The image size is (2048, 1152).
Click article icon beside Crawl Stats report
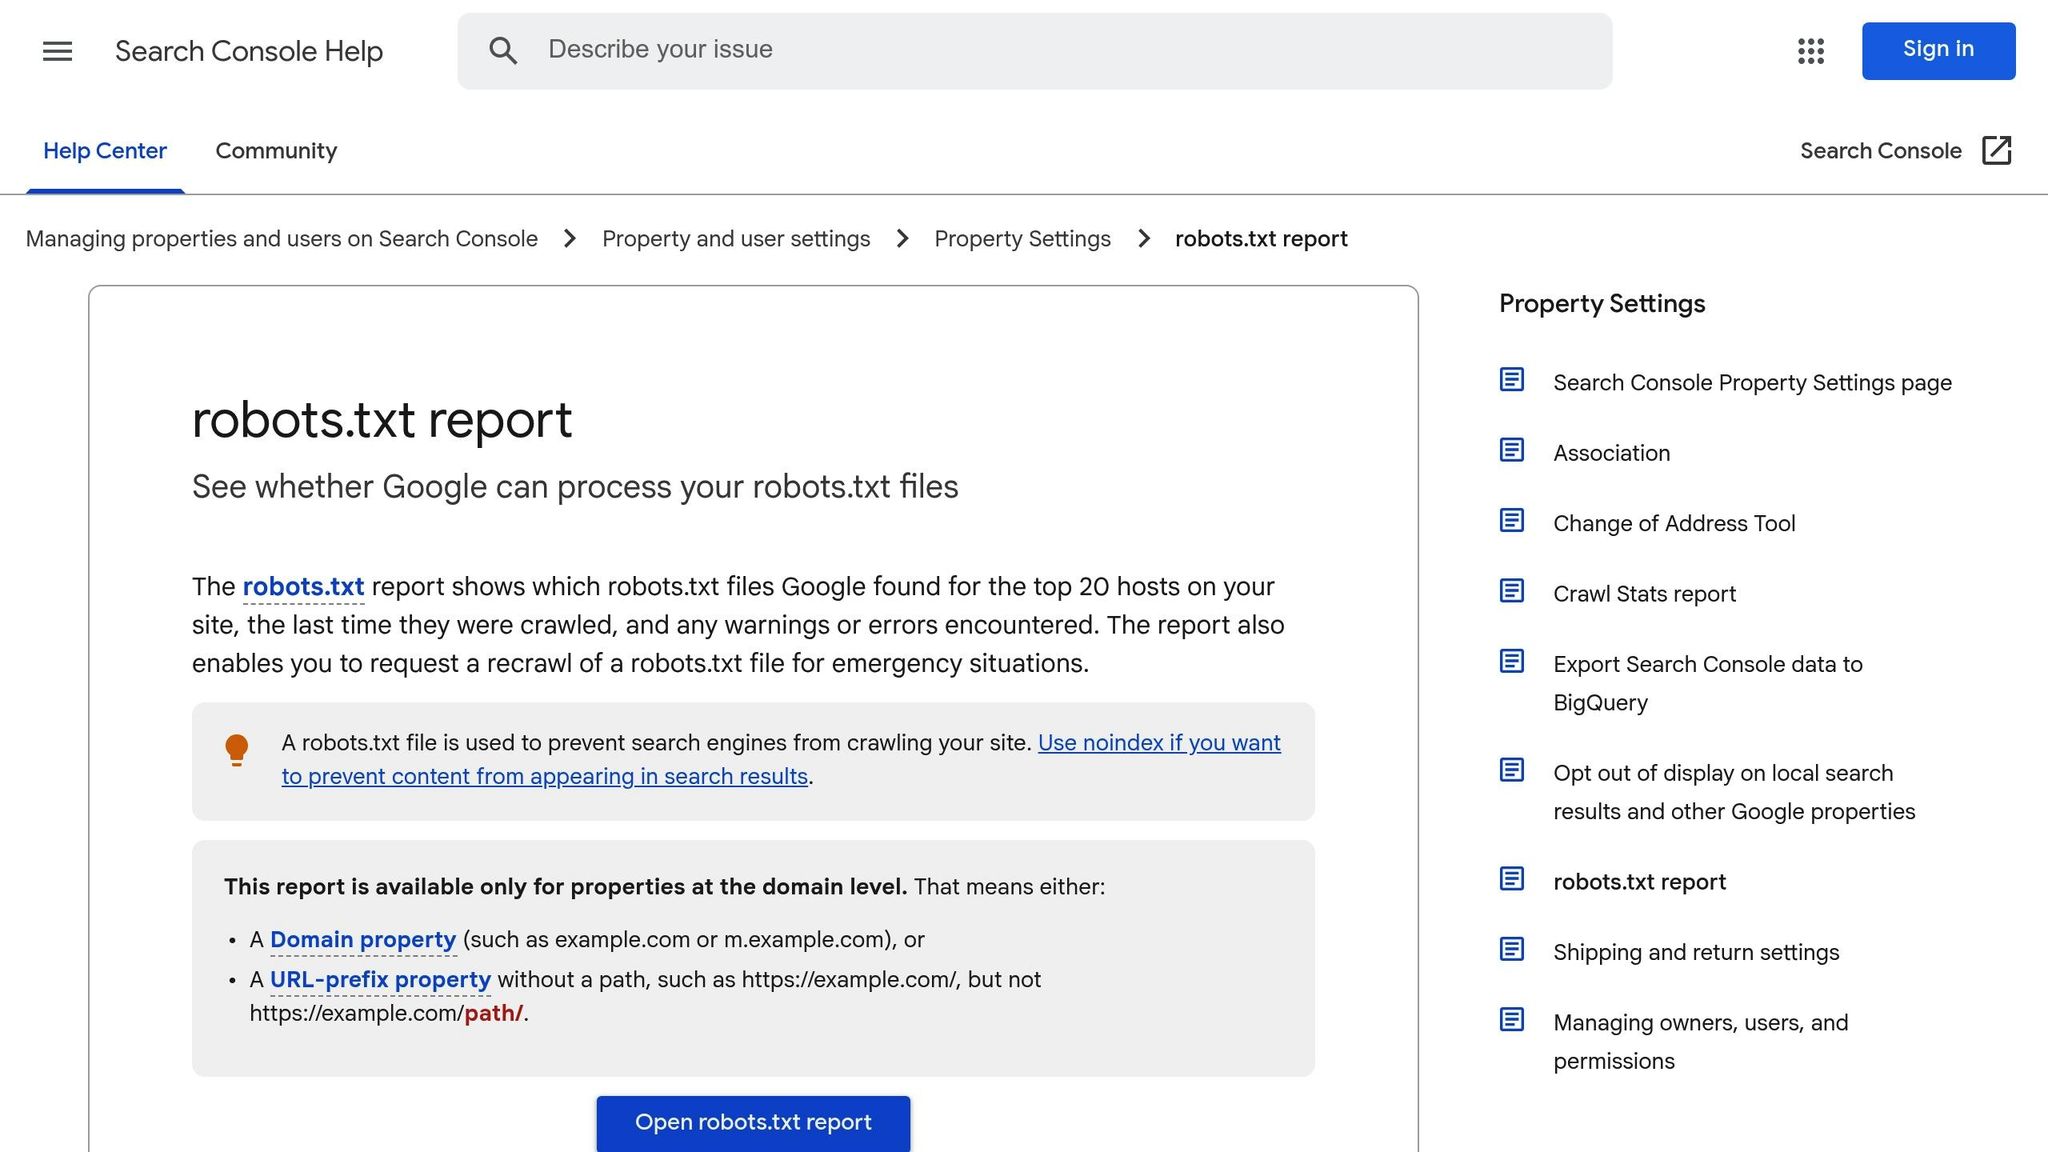tap(1512, 591)
